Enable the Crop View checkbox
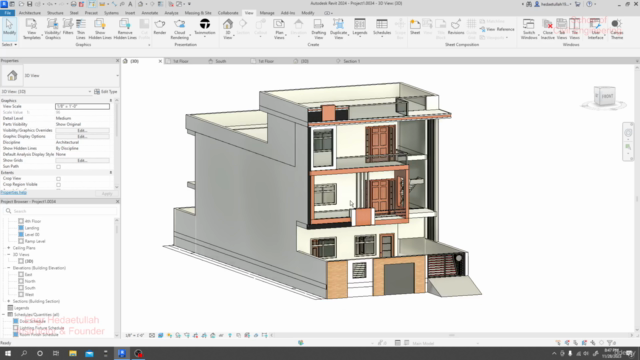The image size is (640, 360). (58, 179)
